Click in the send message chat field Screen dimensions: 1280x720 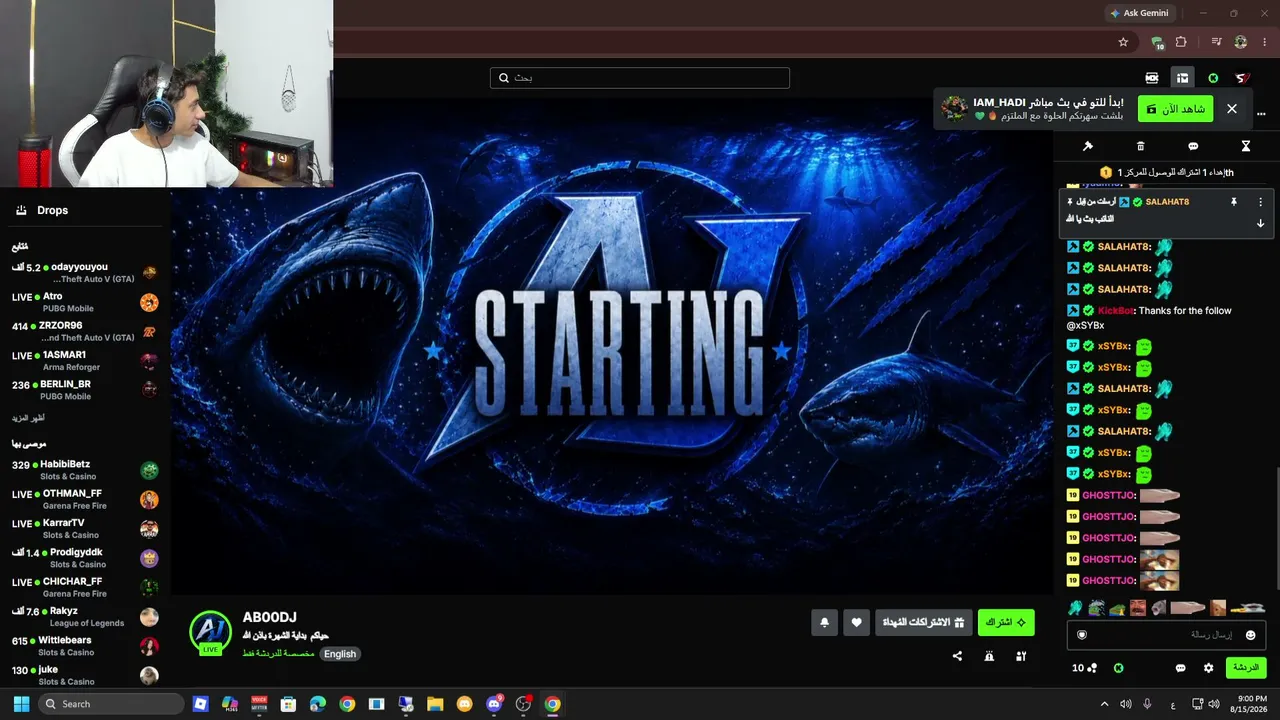pos(1166,635)
